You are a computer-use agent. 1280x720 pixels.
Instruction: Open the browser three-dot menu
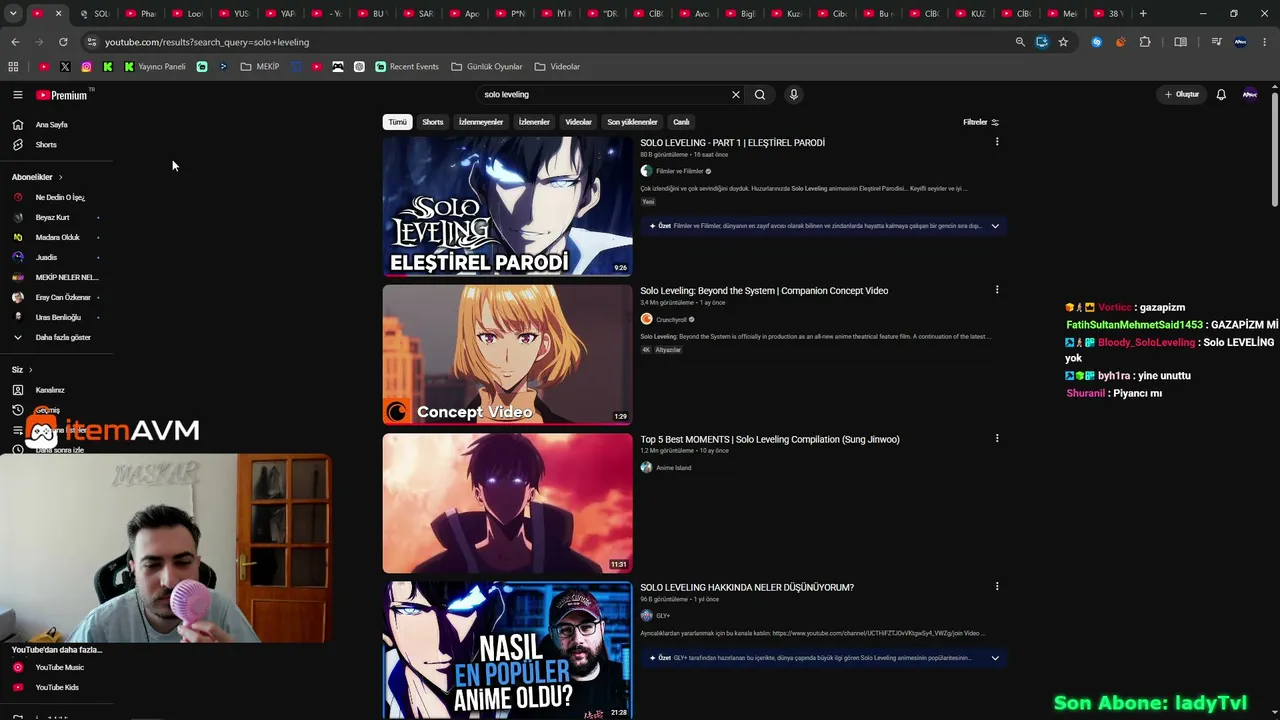1265,42
